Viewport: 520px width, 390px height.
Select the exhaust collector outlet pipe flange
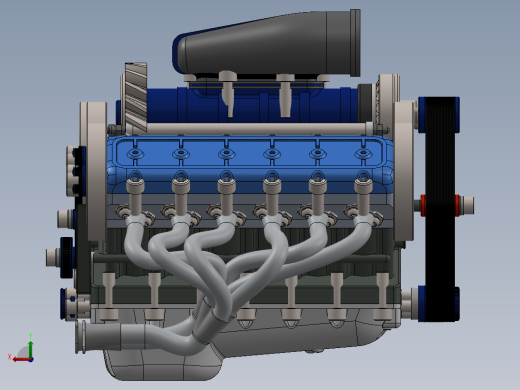pyautogui.click(x=81, y=336)
